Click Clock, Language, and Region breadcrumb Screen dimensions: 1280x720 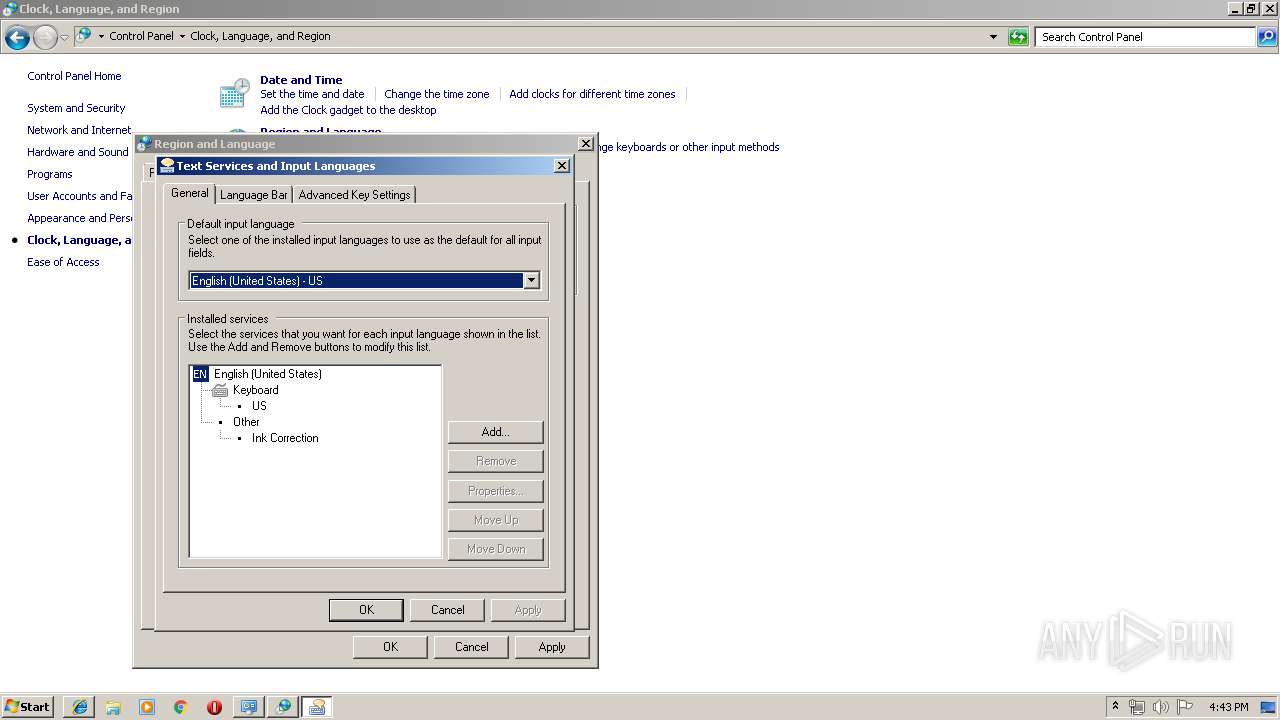coord(260,36)
